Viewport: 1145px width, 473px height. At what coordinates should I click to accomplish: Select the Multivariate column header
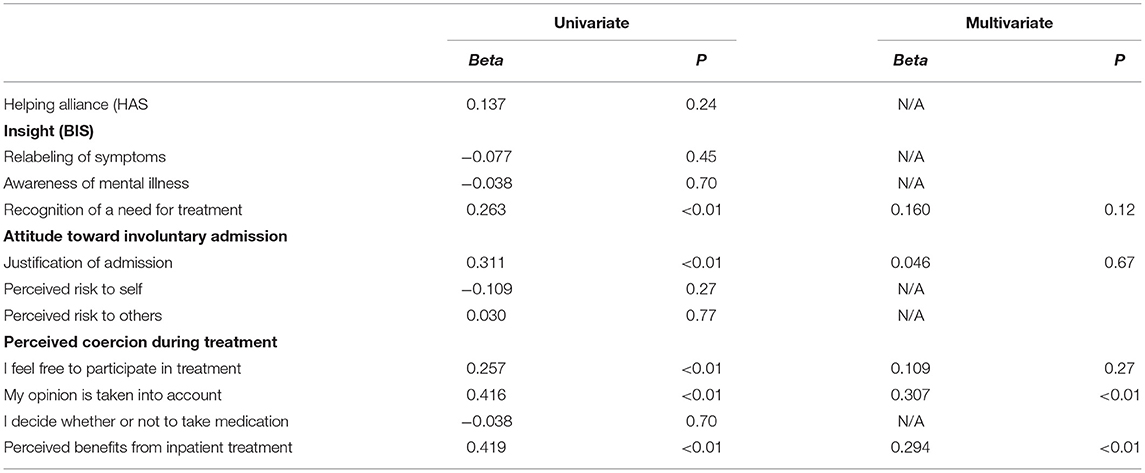(x=1011, y=23)
